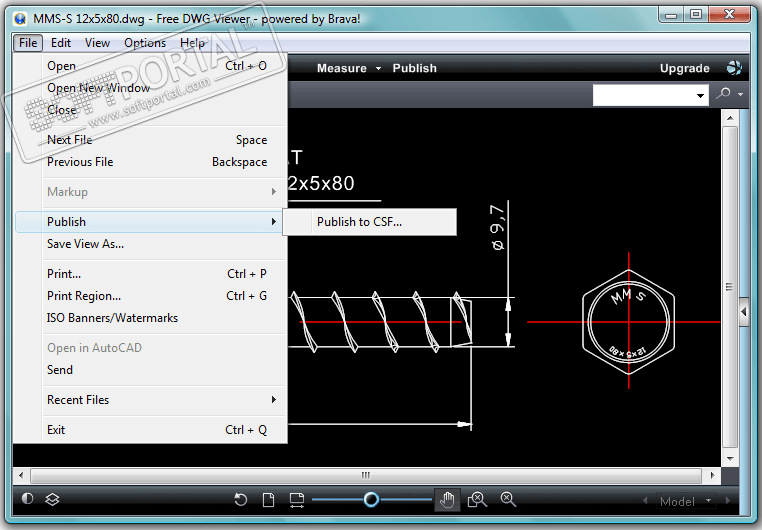Choose Open from the File menu
This screenshot has height=530, width=762.
click(150, 66)
